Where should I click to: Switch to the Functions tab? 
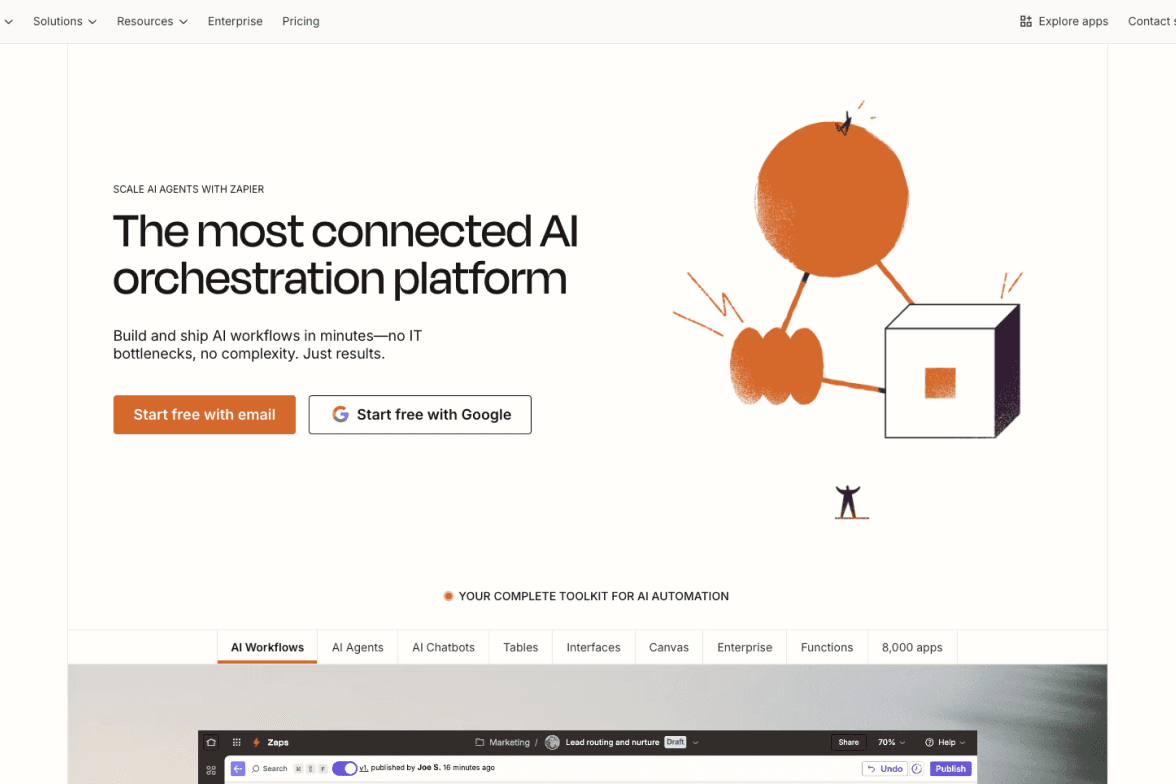pos(826,647)
